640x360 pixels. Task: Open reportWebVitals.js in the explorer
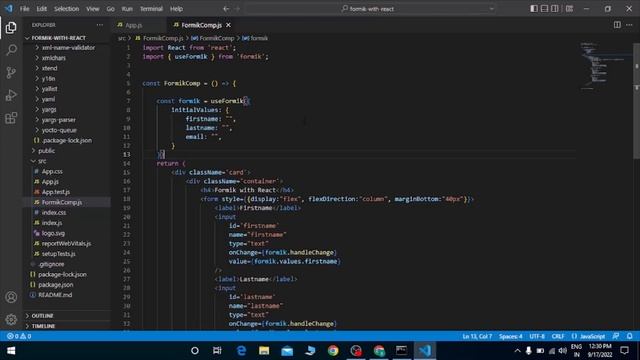(x=66, y=243)
